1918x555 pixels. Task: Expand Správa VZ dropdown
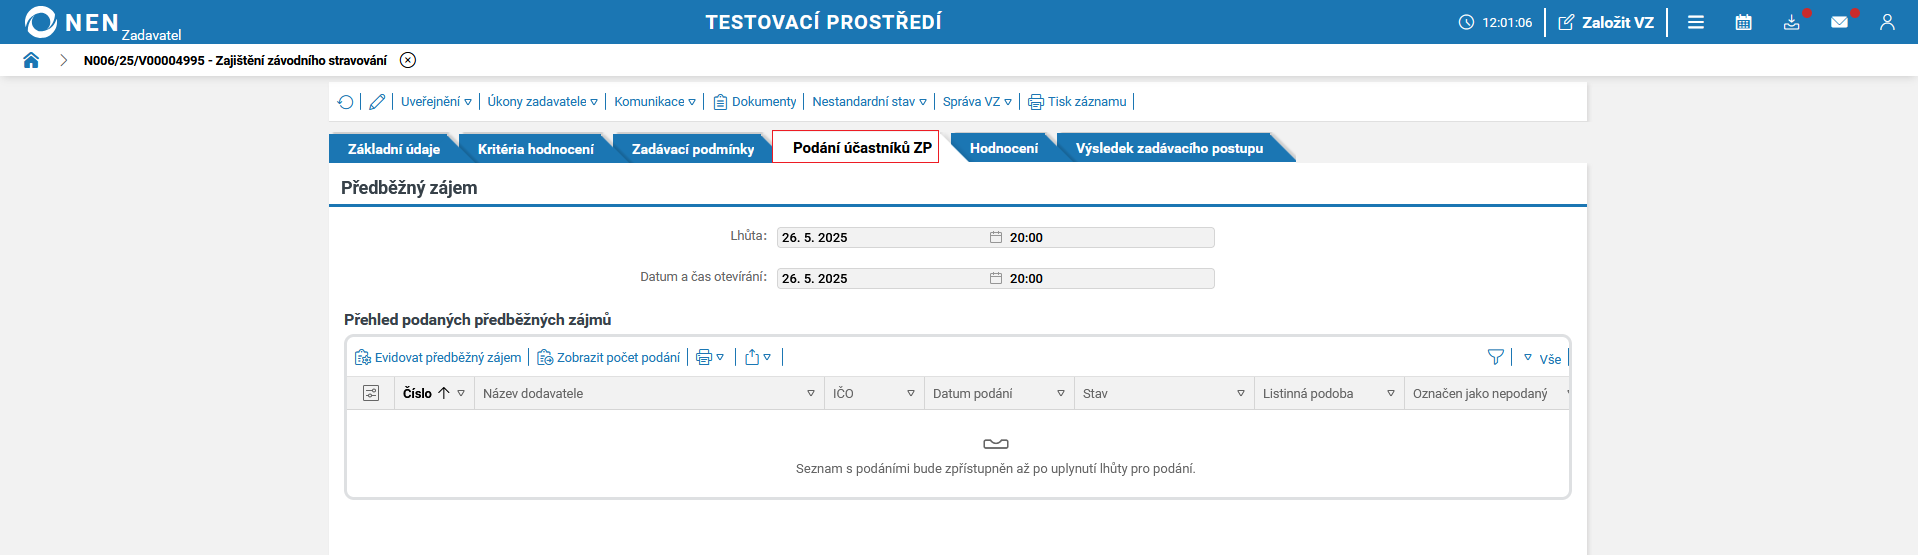977,102
